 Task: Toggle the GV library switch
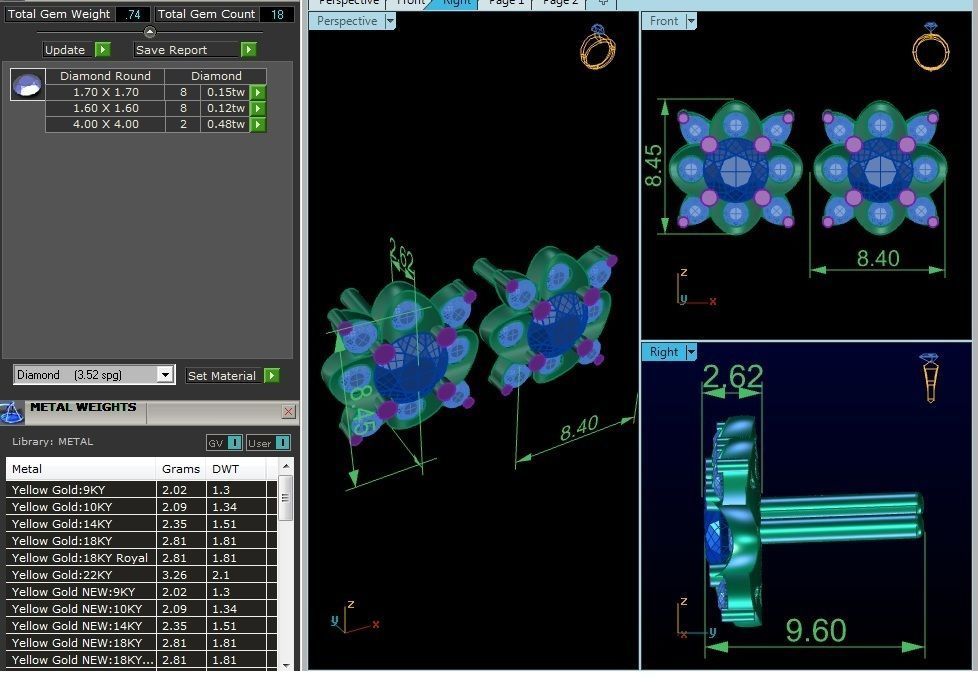(235, 443)
